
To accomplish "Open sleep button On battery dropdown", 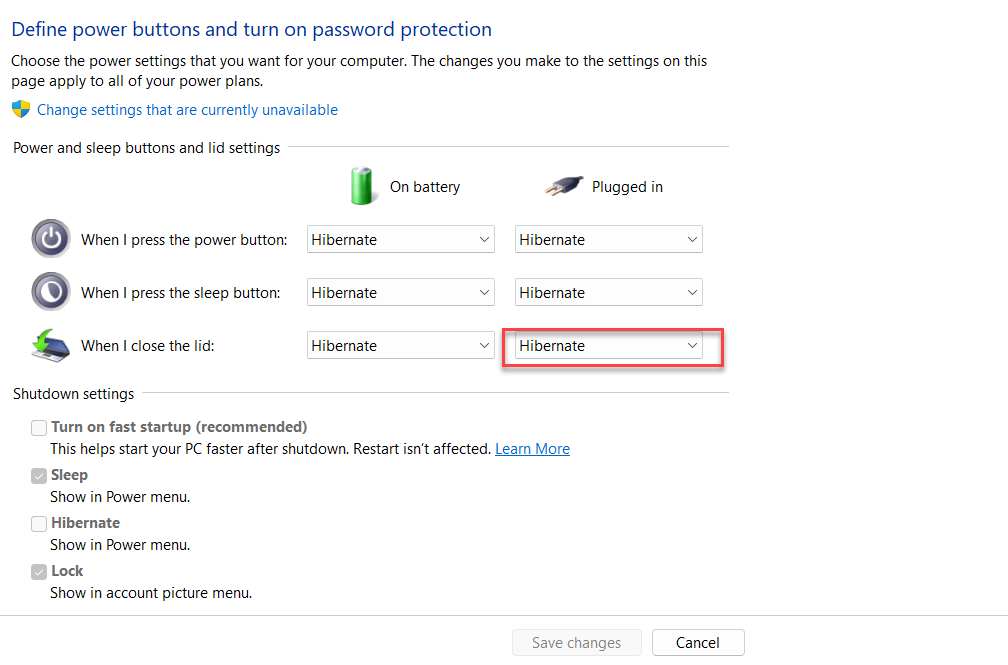I will pos(400,293).
